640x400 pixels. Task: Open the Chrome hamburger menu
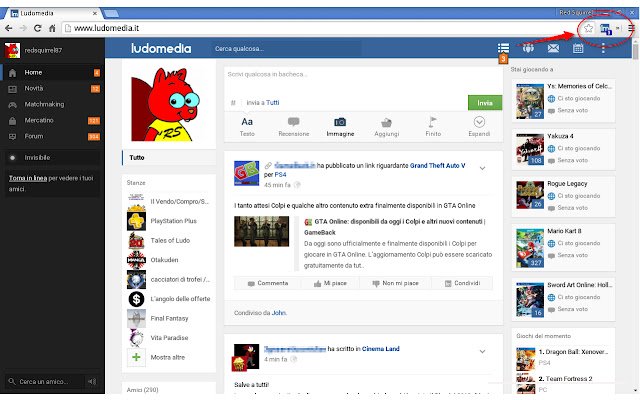click(x=631, y=28)
